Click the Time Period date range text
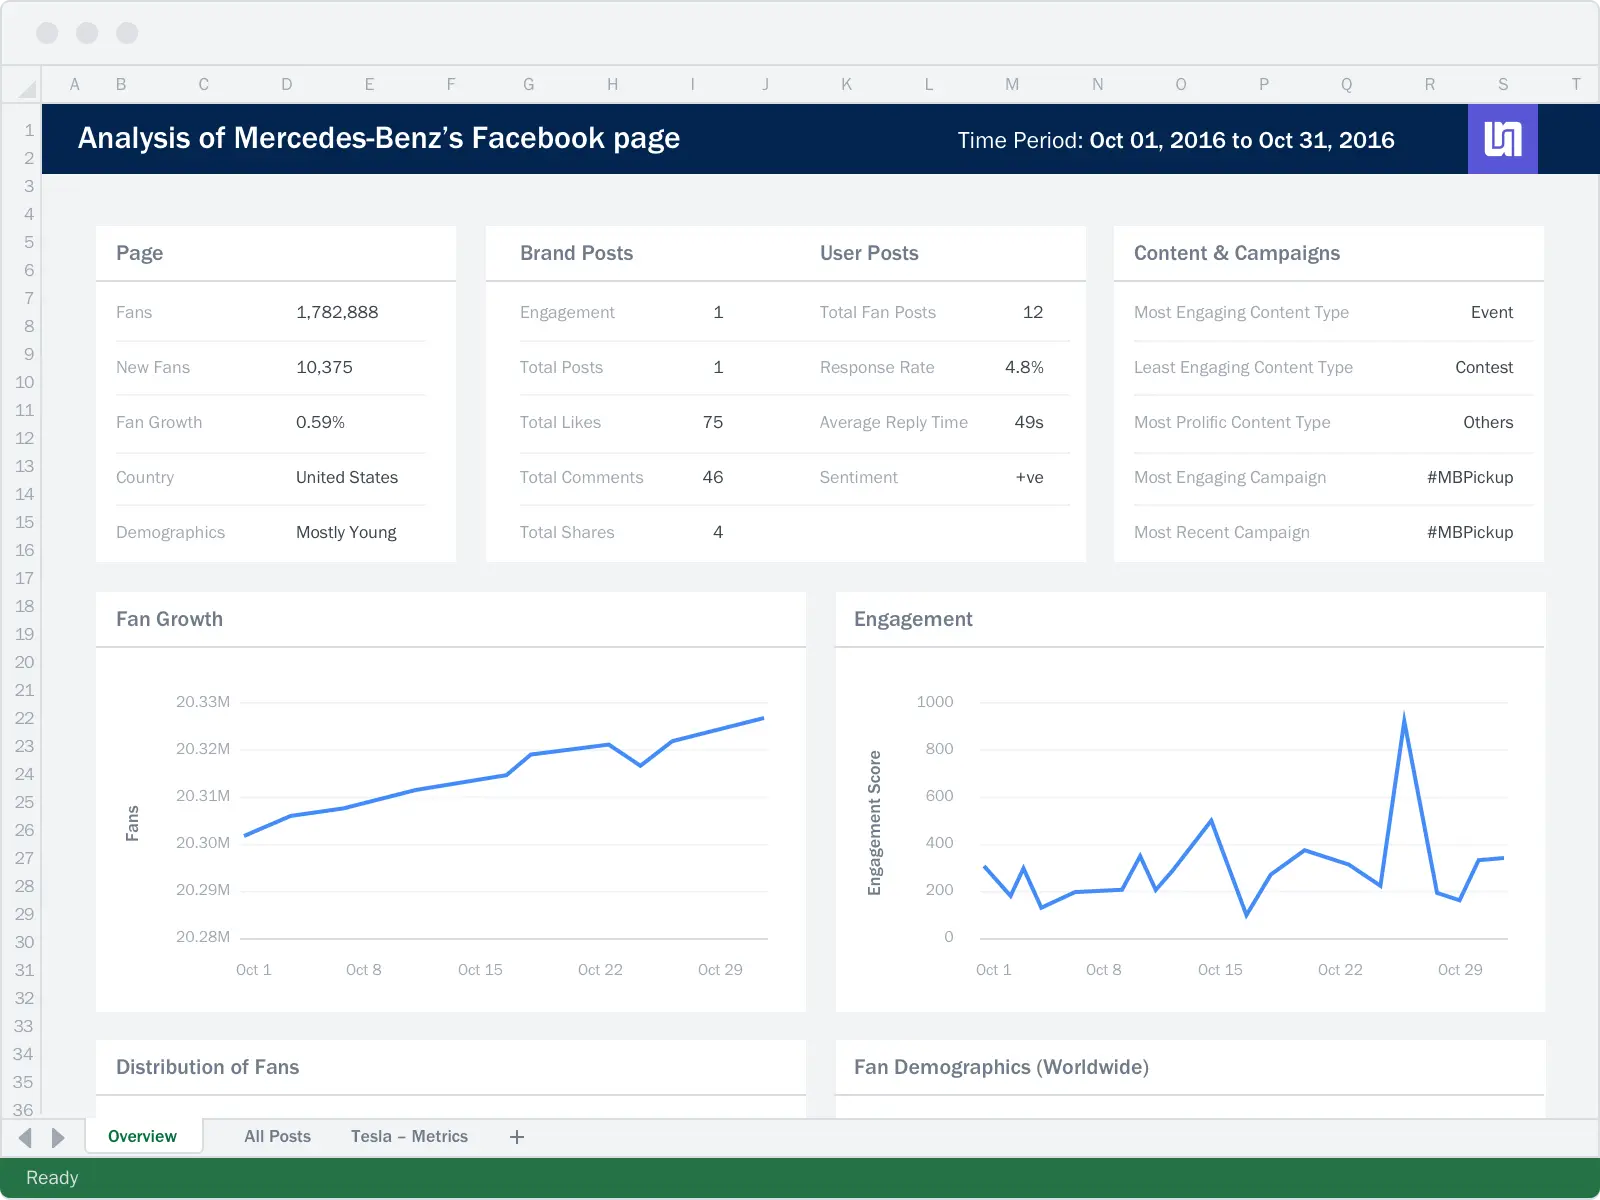 click(x=1176, y=140)
